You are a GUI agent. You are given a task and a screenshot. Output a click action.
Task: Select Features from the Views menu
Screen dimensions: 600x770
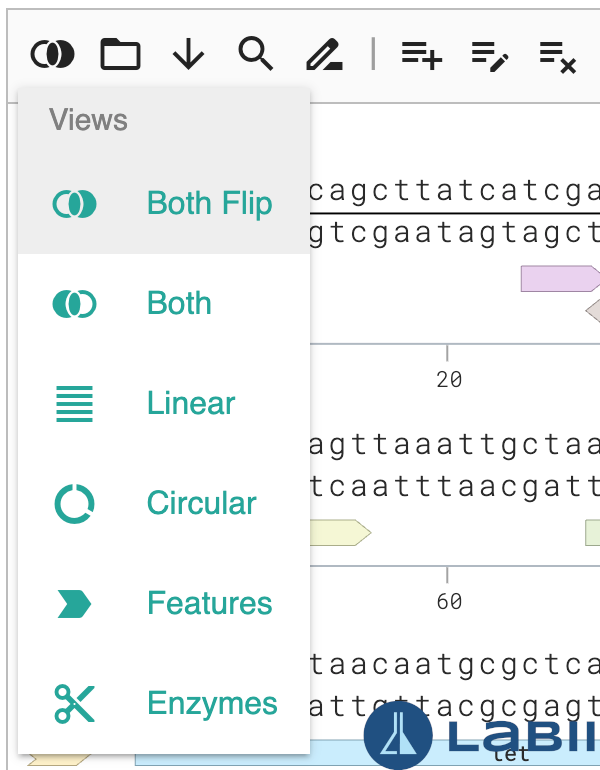point(209,604)
